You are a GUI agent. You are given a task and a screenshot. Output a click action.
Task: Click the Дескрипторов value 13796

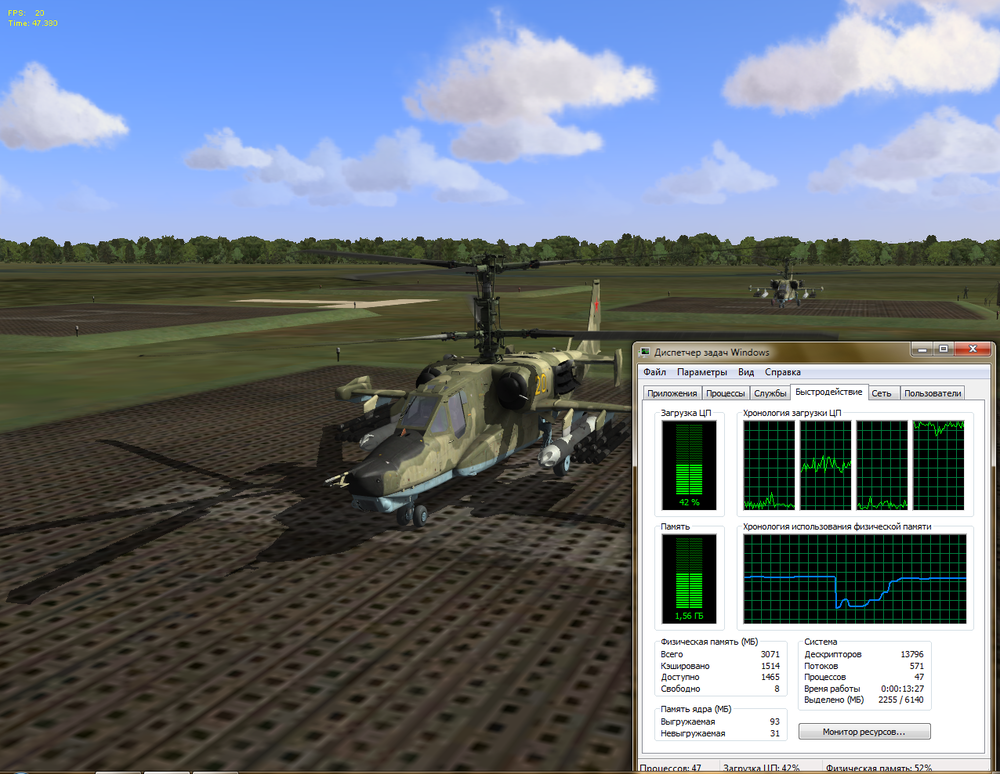tap(912, 654)
